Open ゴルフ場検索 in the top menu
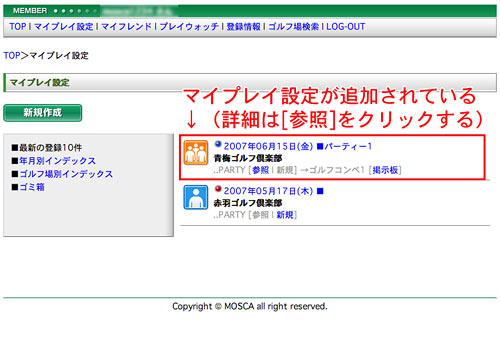The width and height of the screenshot is (500, 362). (293, 27)
